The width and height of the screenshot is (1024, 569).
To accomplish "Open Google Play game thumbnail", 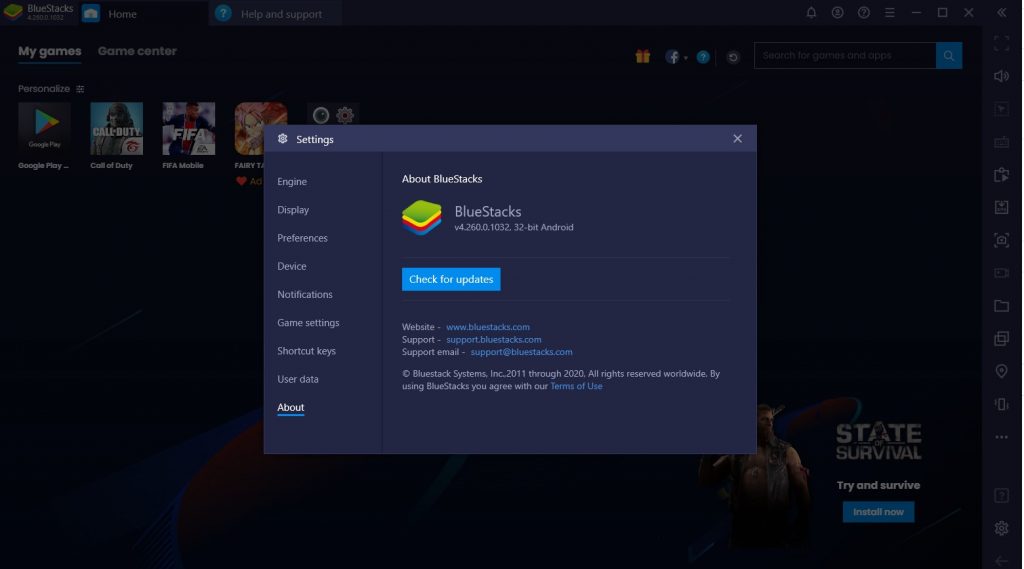I will 44,128.
